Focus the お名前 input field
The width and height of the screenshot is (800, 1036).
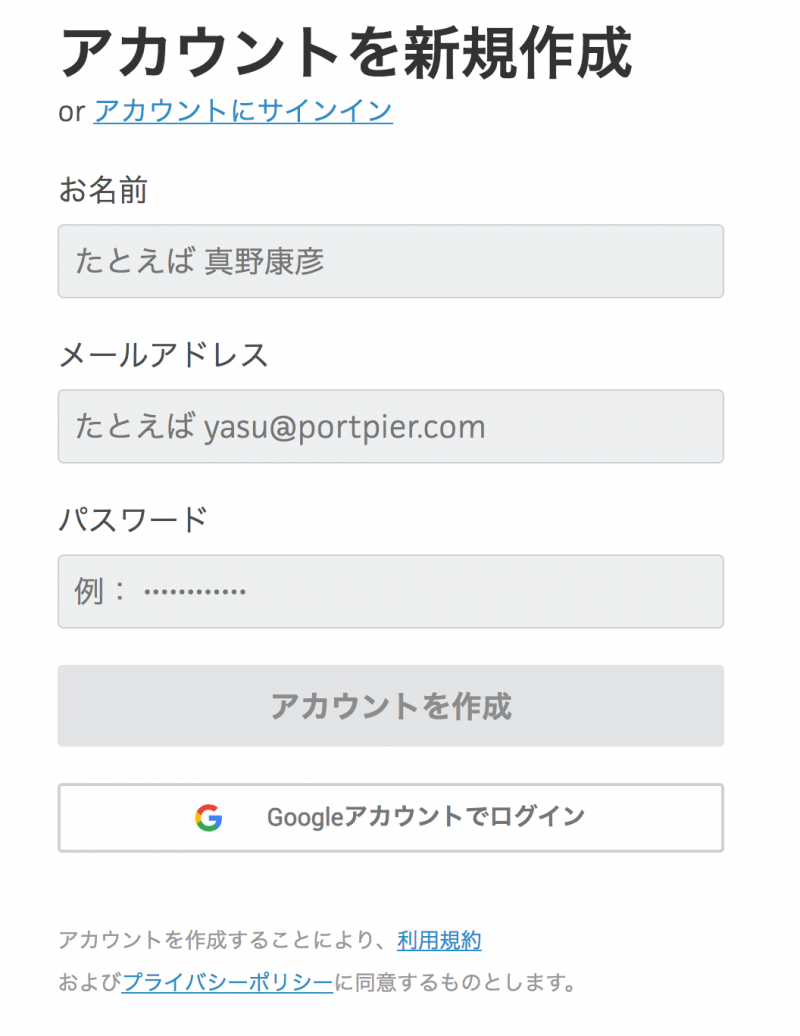[x=390, y=261]
